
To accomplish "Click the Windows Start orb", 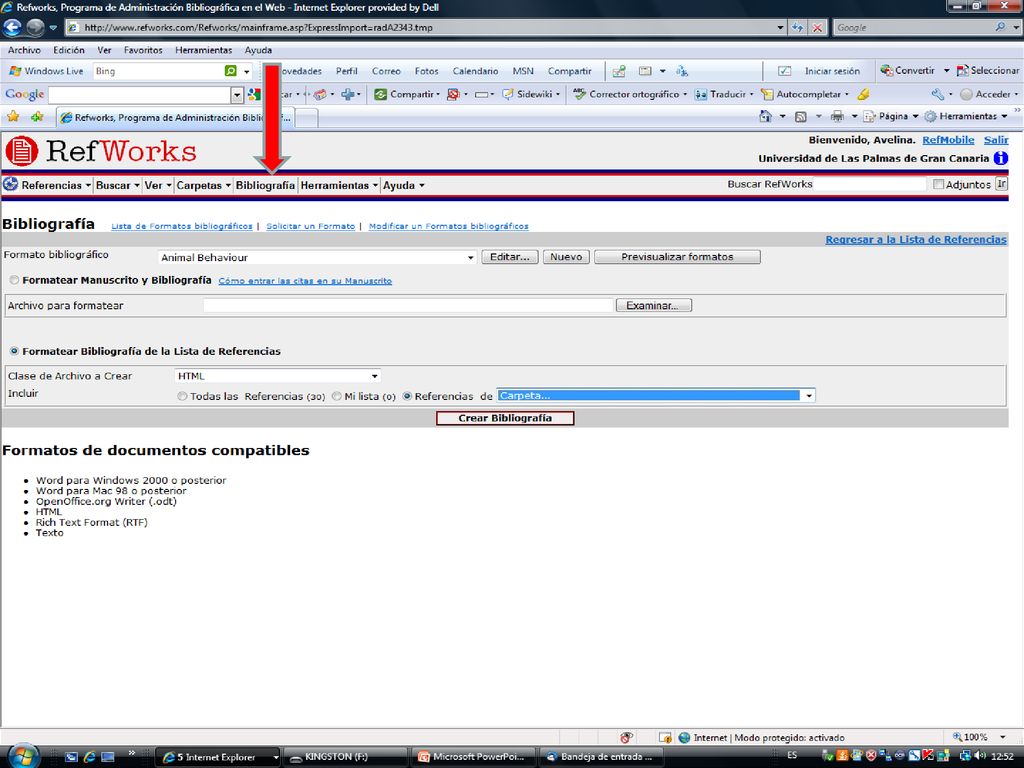I will tap(23, 756).
